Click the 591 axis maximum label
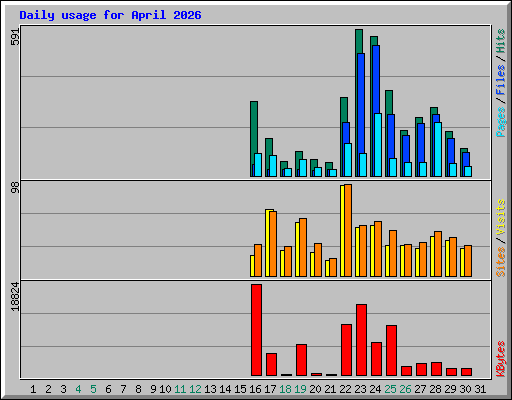This screenshot has height=400, width=512. [x=15, y=36]
